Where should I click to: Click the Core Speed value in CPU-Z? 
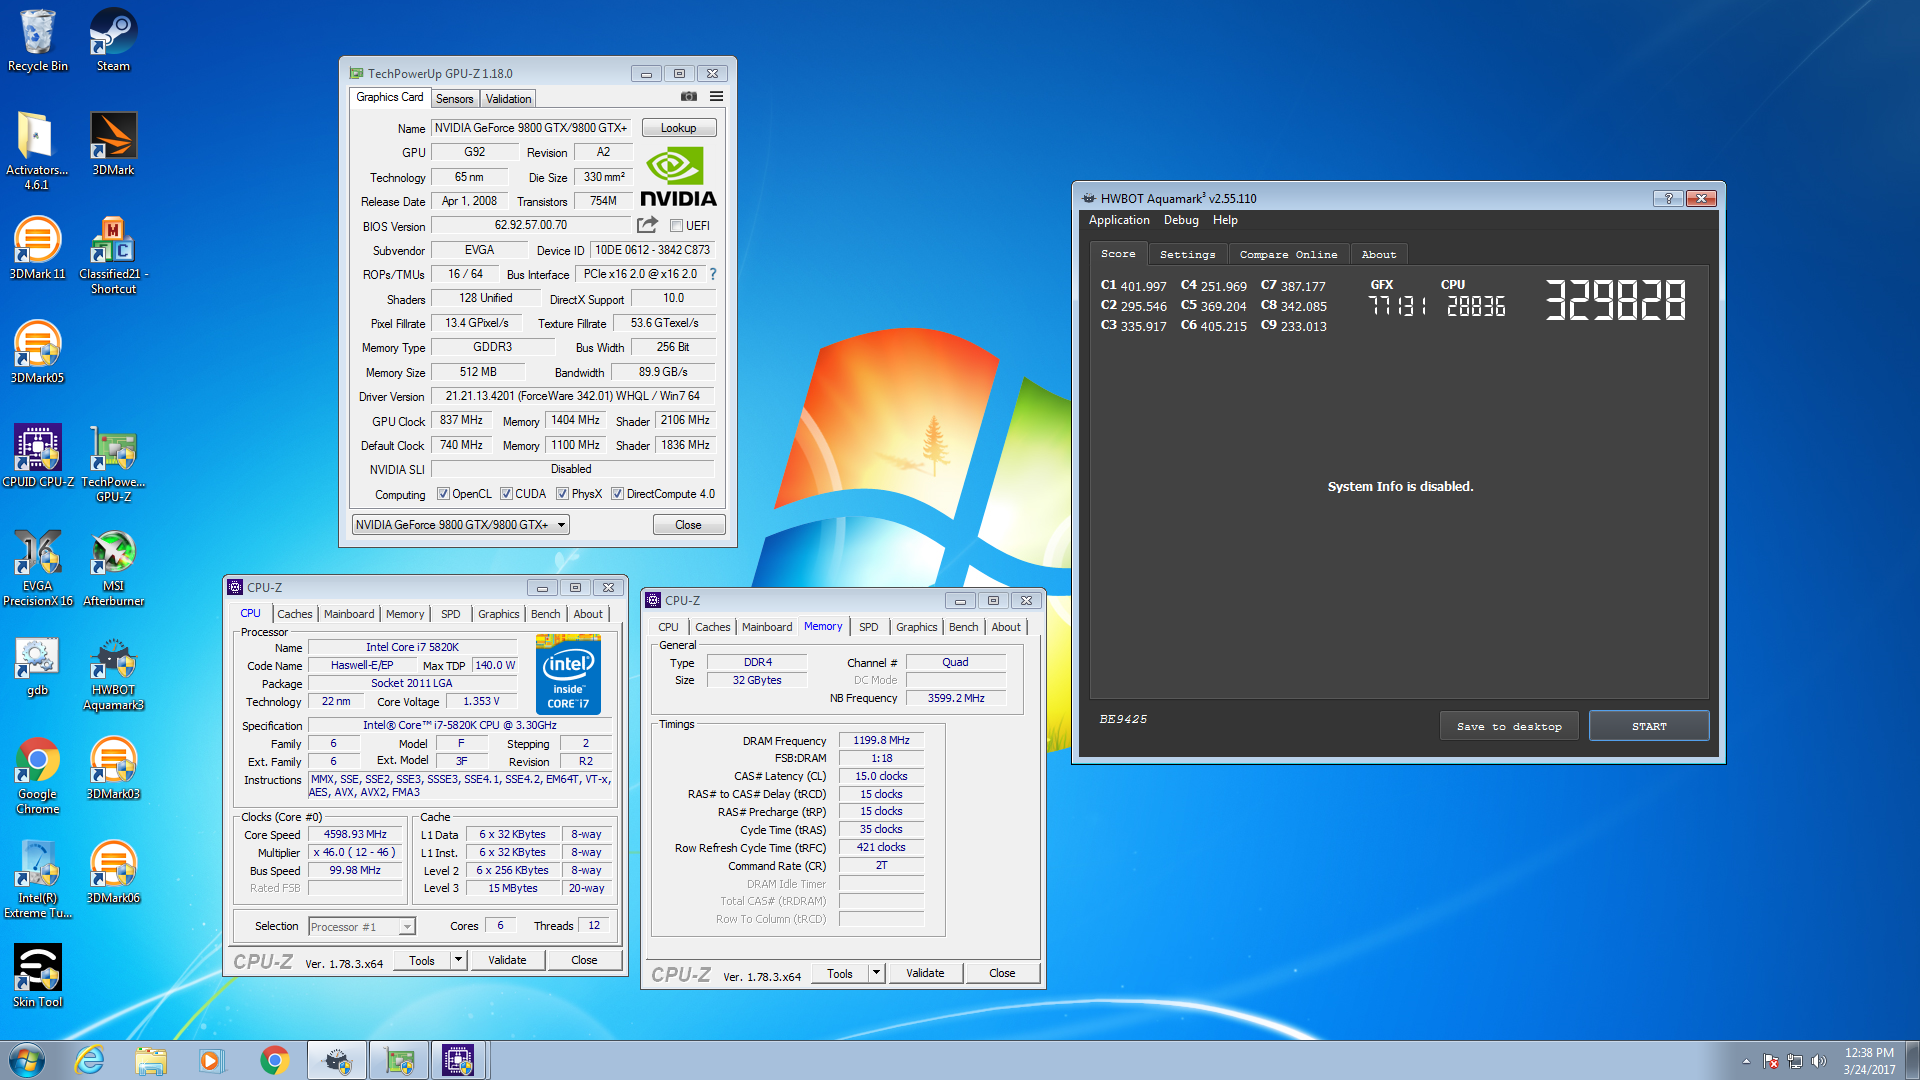point(355,834)
